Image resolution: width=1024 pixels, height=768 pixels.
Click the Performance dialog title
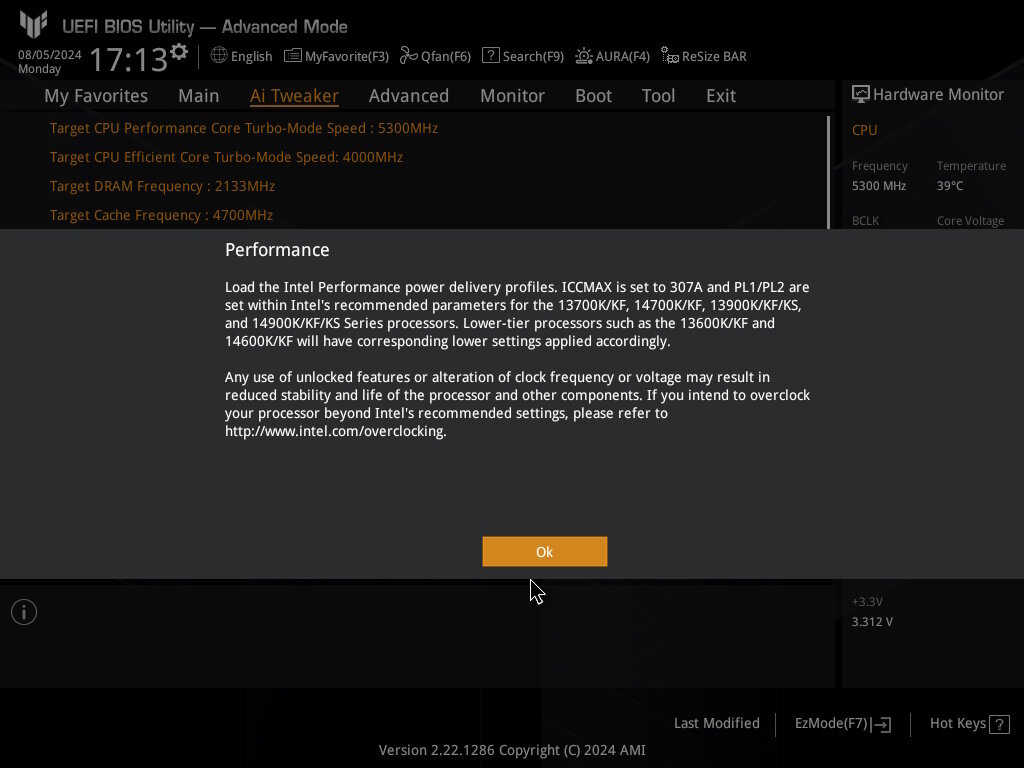coord(277,250)
